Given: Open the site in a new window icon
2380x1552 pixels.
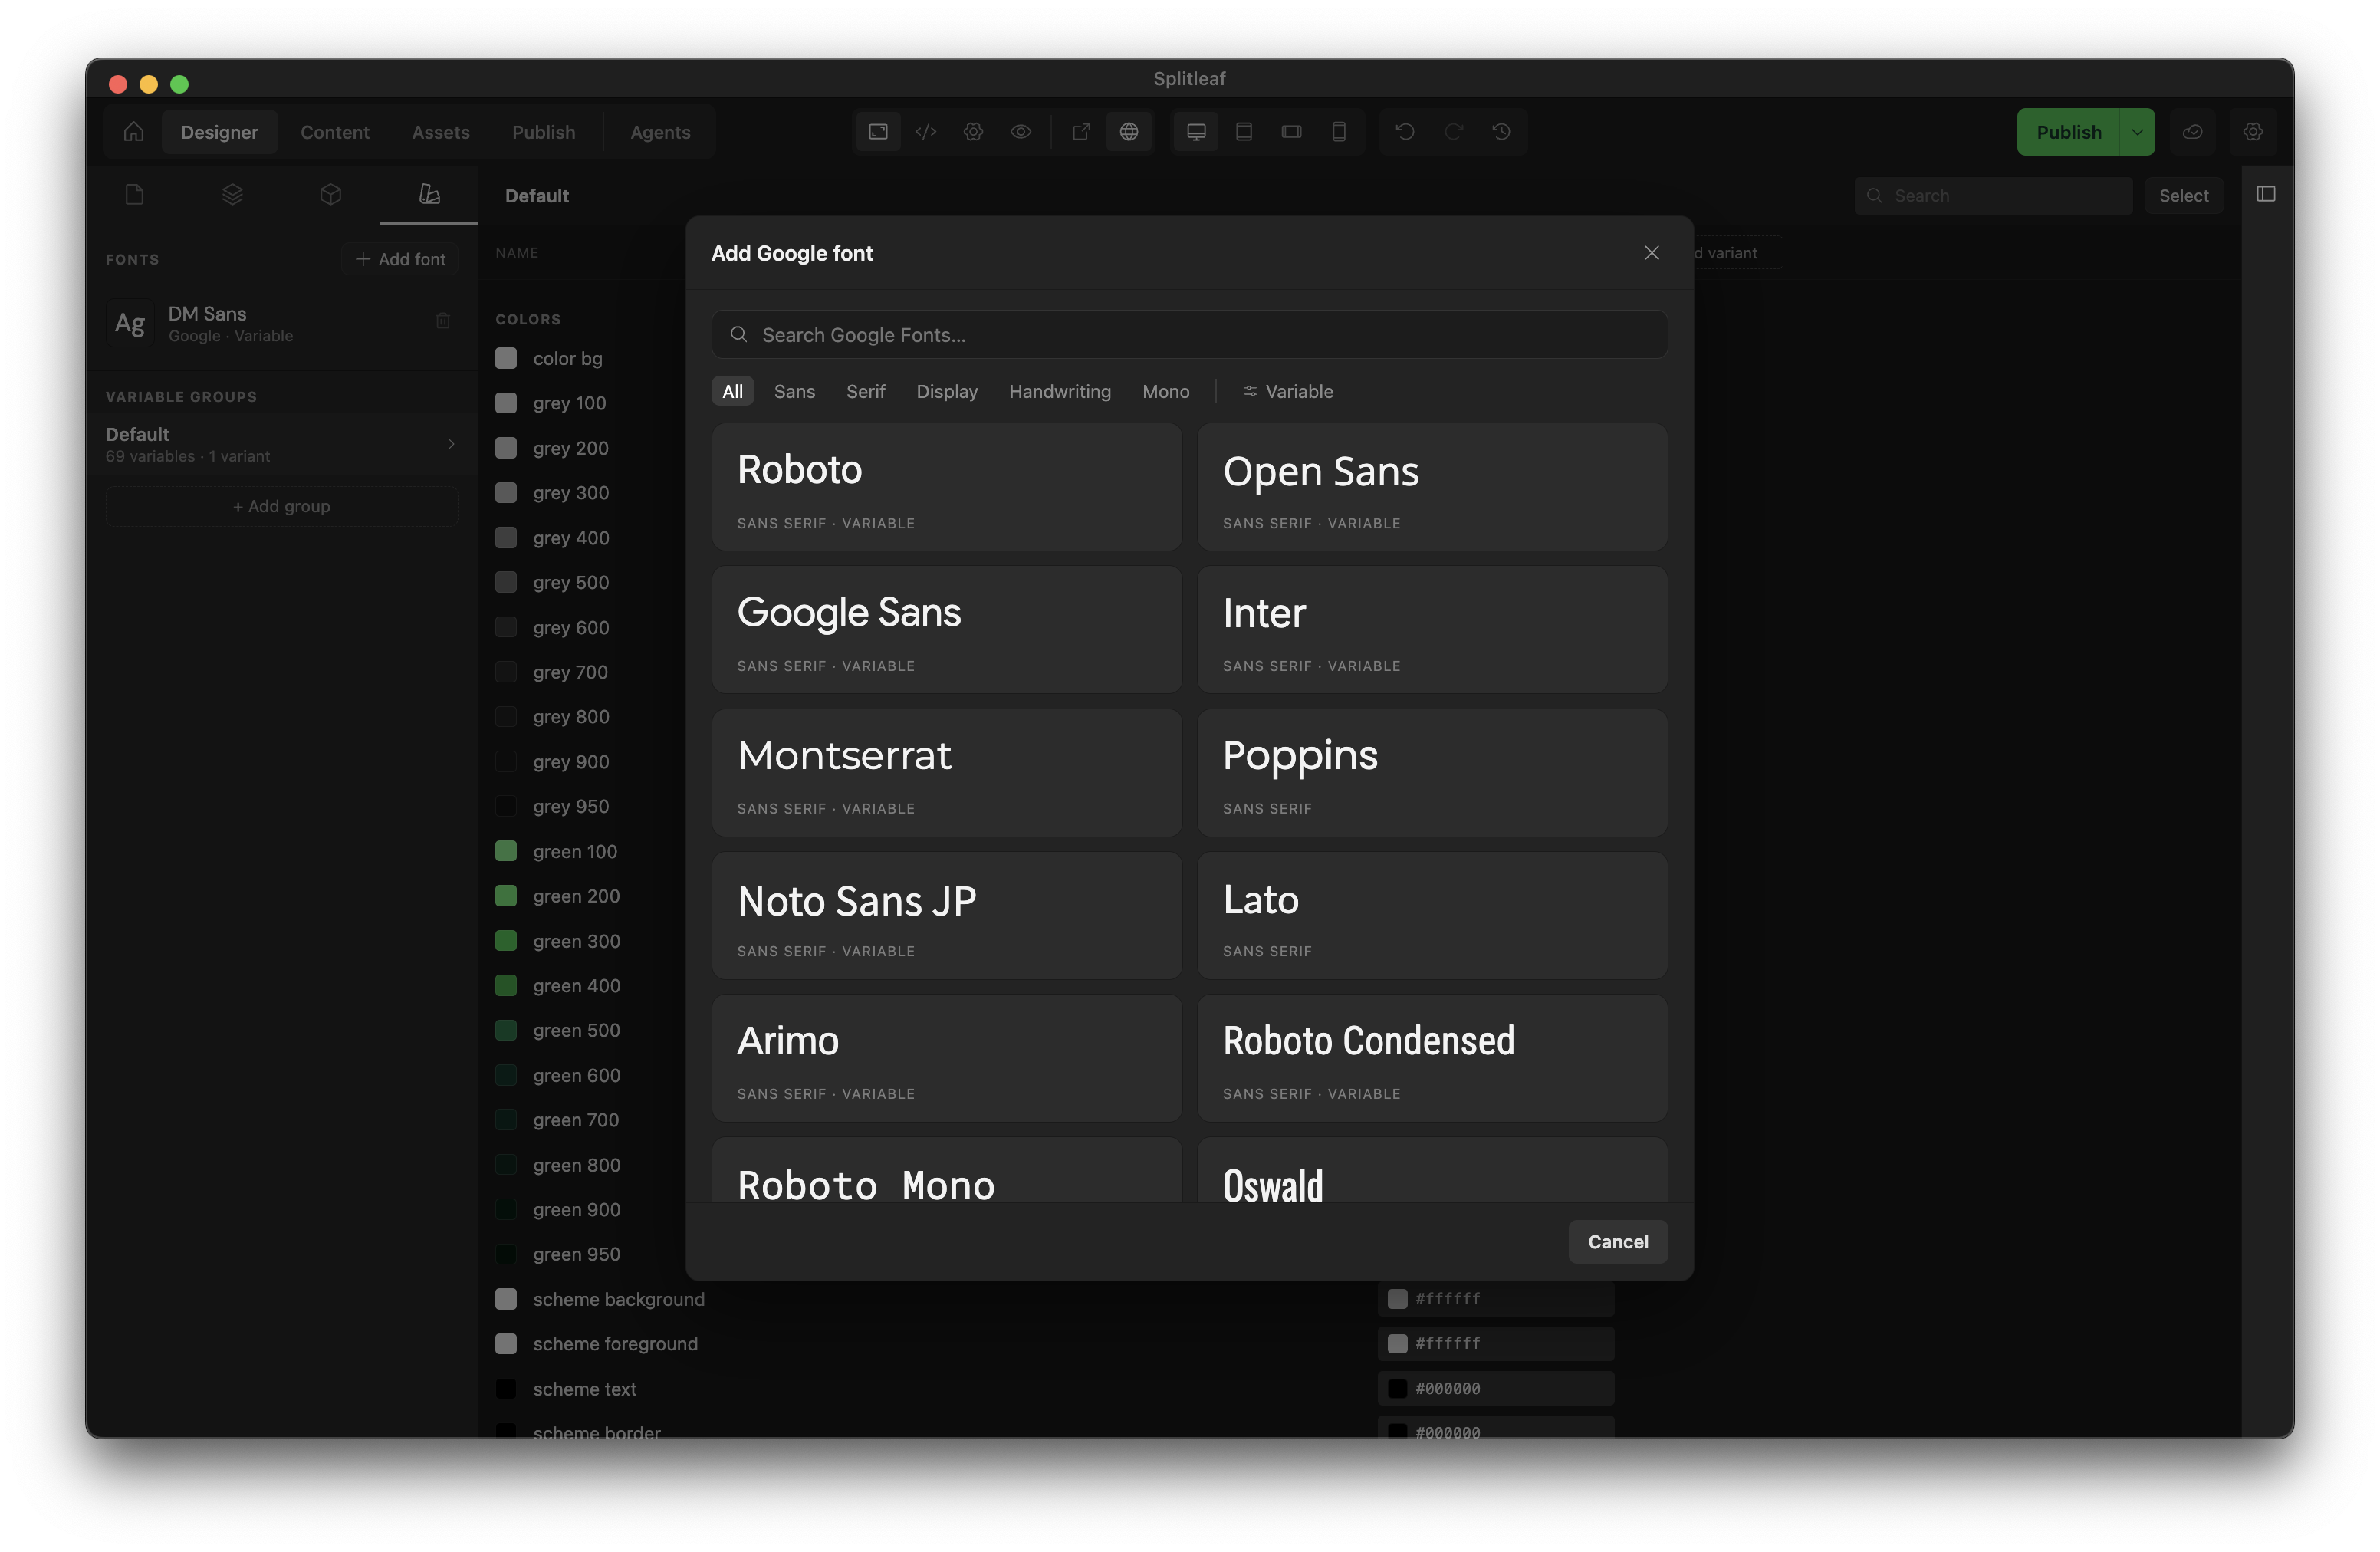Looking at the screenshot, I should point(1081,132).
